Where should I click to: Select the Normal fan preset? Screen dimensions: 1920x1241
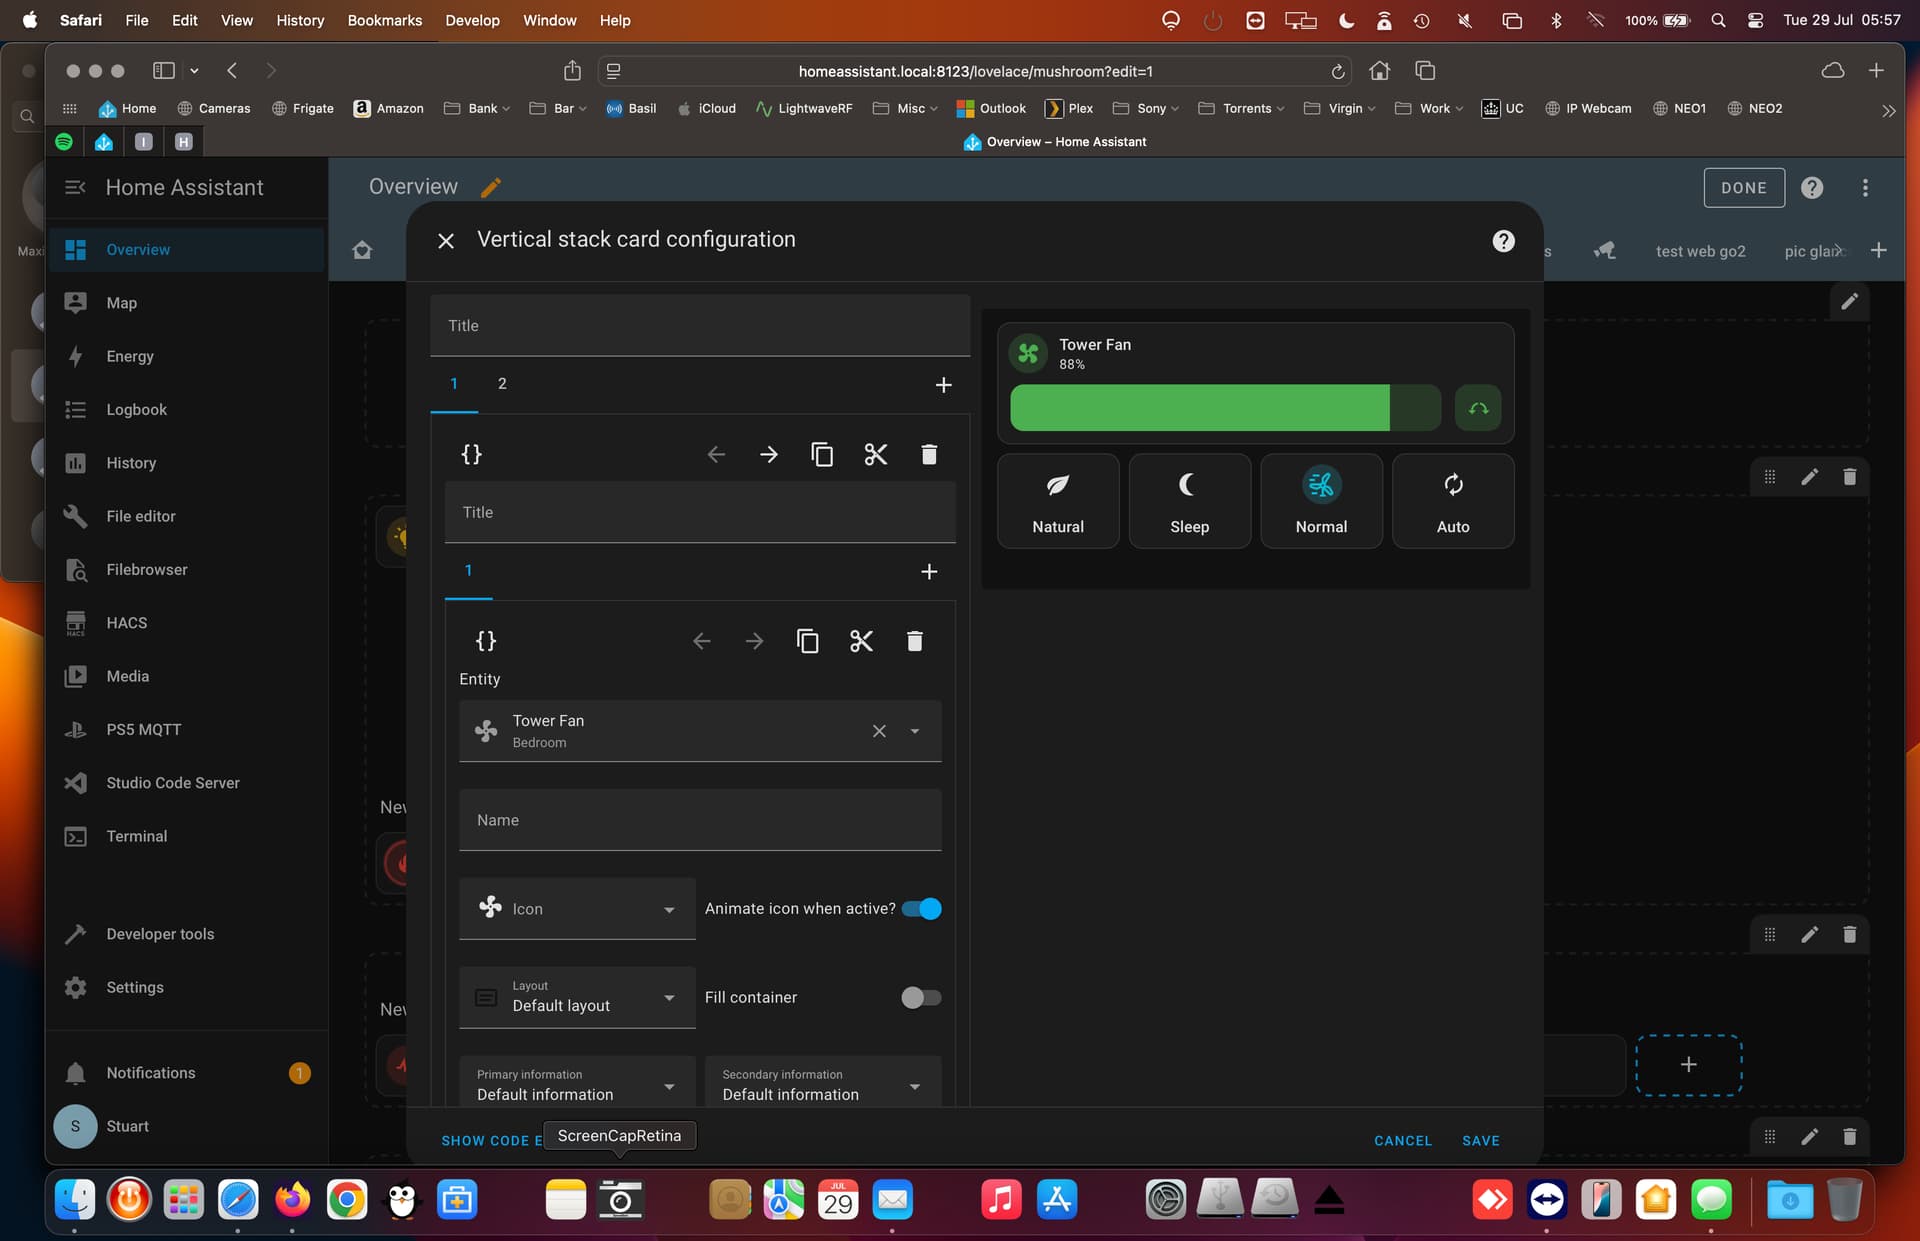tap(1321, 501)
